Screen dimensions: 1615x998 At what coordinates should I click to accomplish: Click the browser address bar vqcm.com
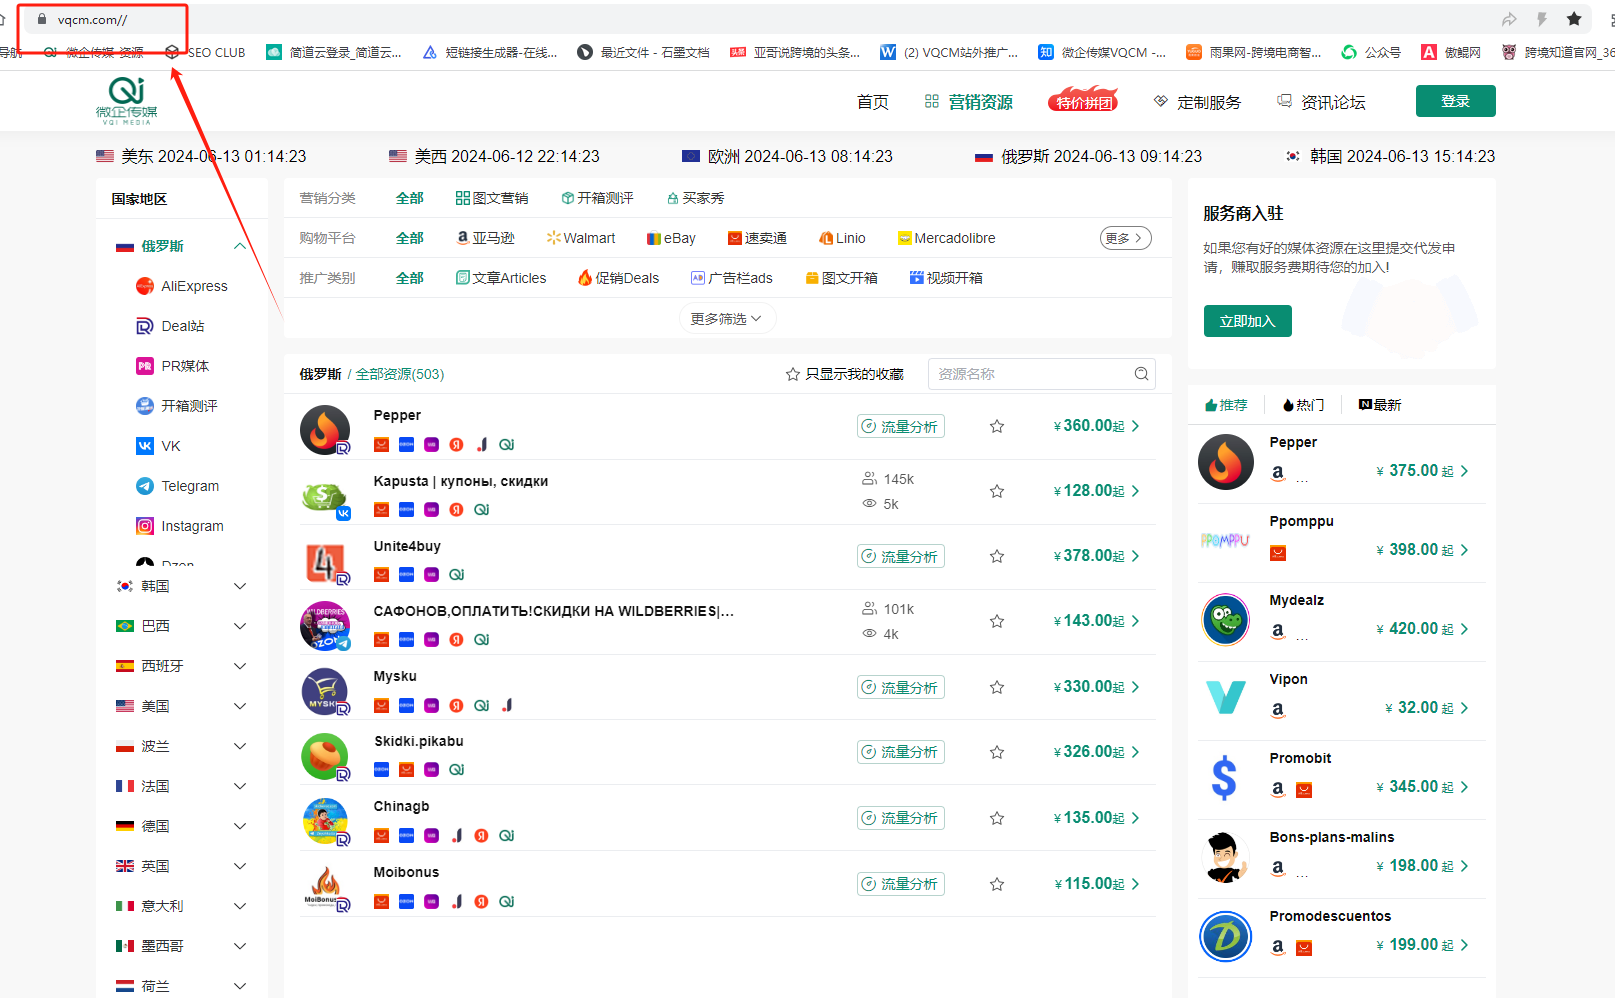[92, 19]
